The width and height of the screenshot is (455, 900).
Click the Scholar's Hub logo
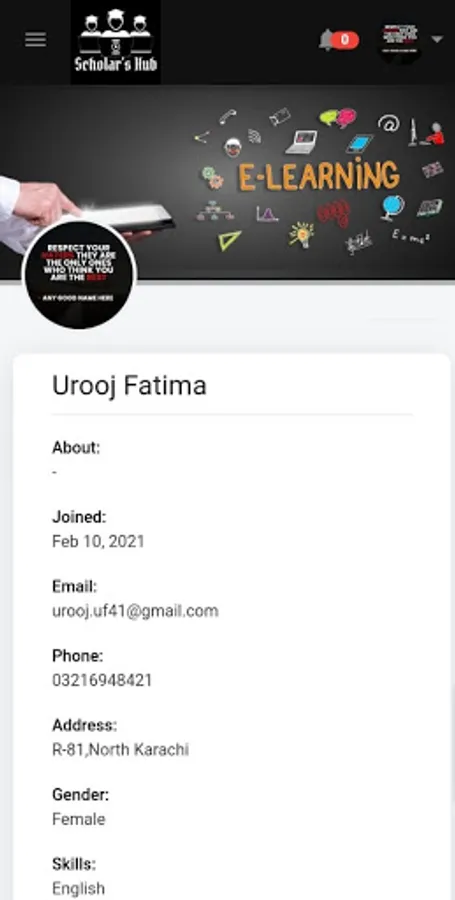click(x=115, y=42)
